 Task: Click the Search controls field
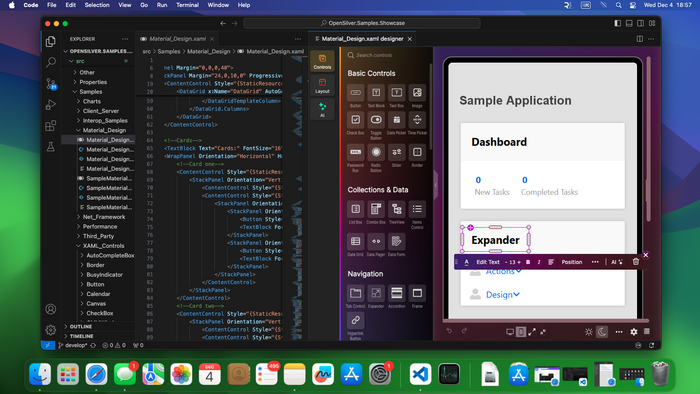pos(386,55)
